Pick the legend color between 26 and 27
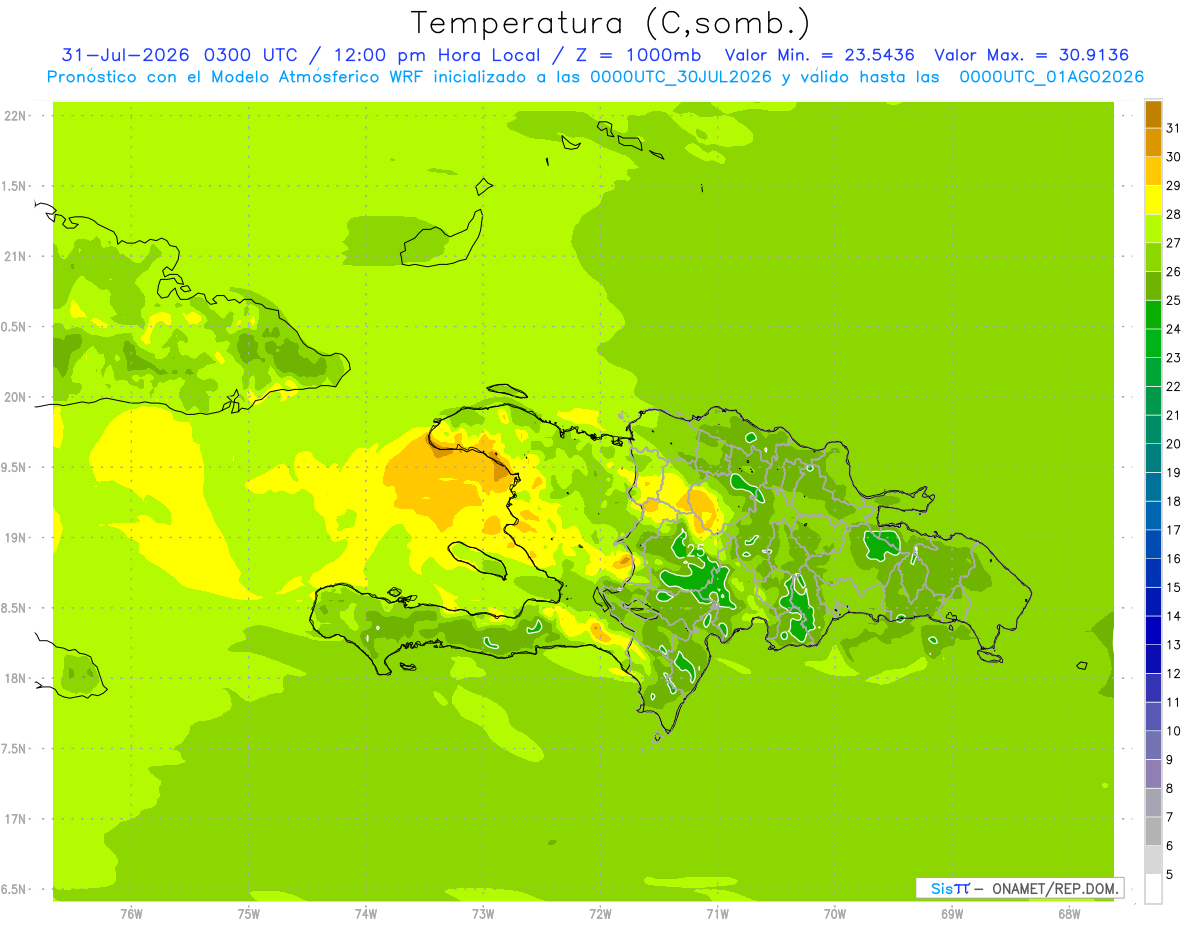Image resolution: width=1200 pixels, height=927 pixels. tap(1153, 257)
